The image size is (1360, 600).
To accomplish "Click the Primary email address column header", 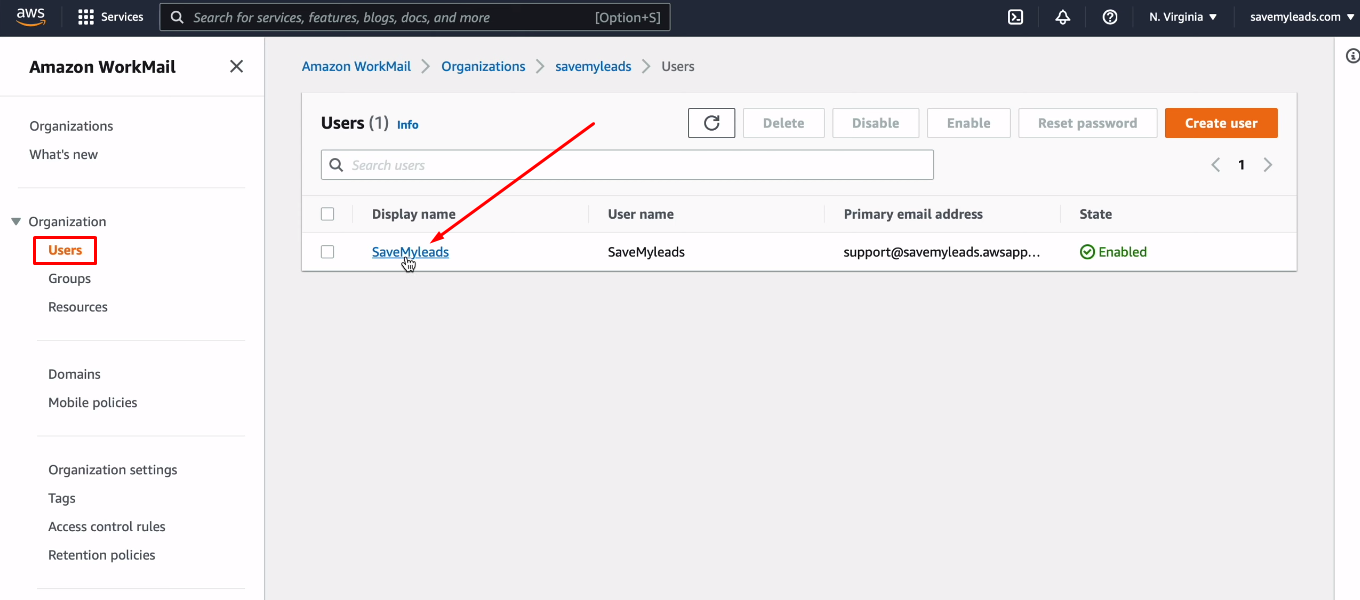I will pyautogui.click(x=913, y=214).
